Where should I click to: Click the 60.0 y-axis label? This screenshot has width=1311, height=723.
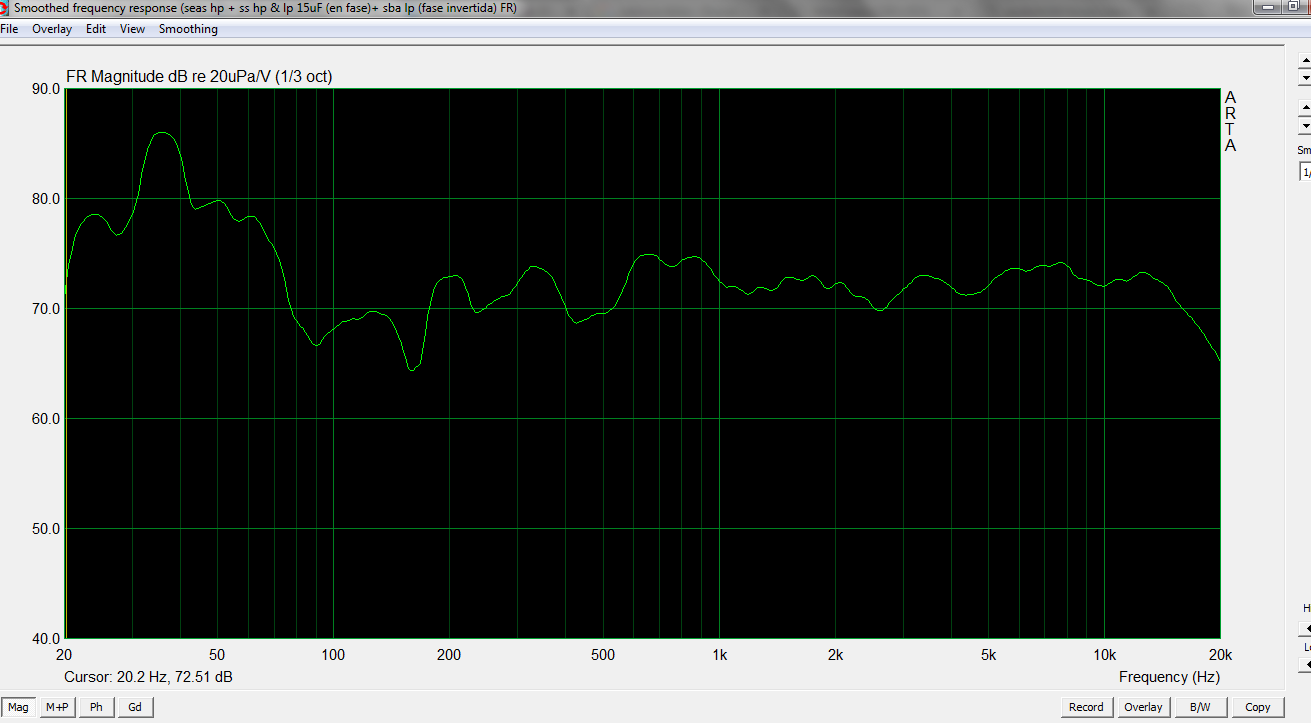click(46, 419)
